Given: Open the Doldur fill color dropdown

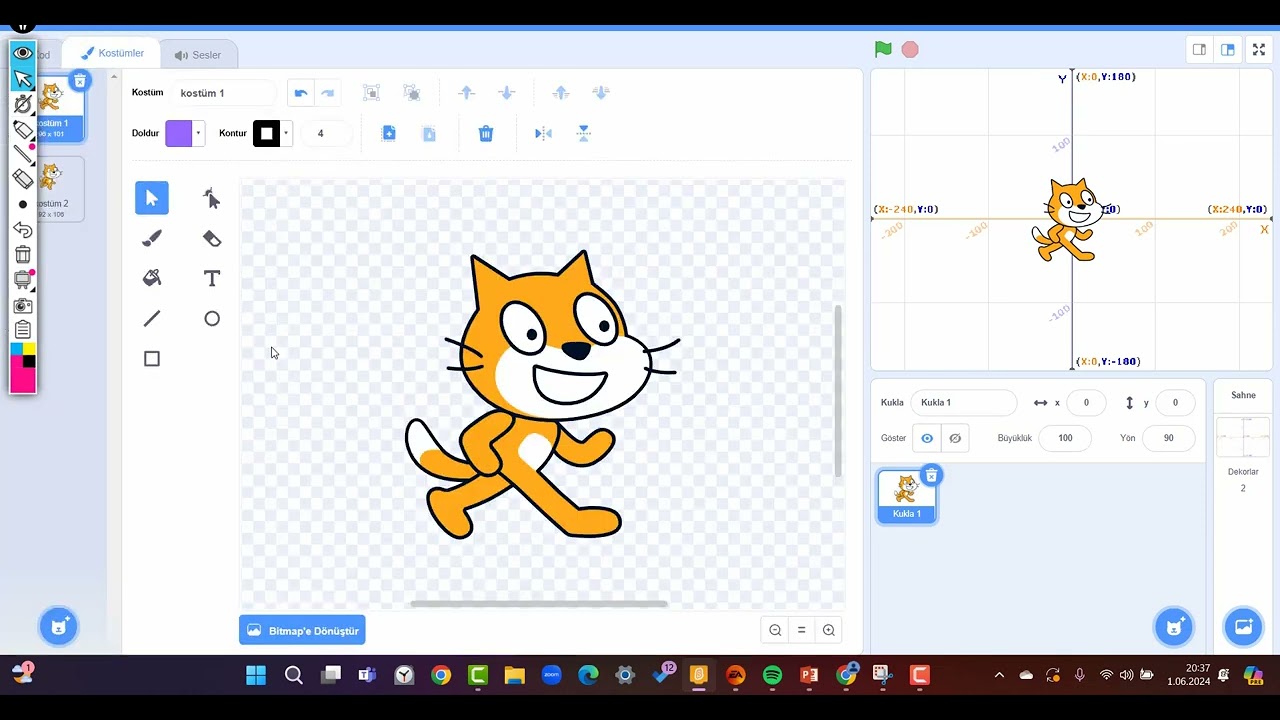Looking at the screenshot, I should (x=198, y=133).
